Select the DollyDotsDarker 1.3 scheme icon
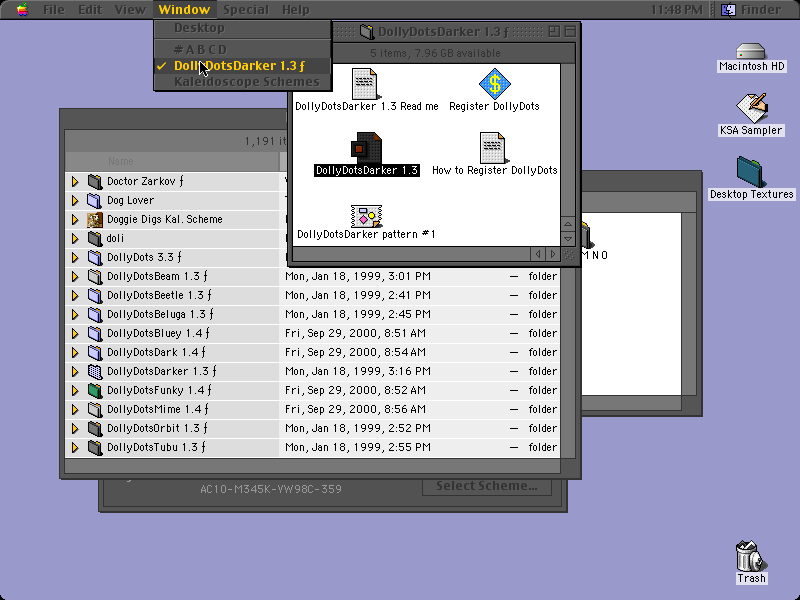The width and height of the screenshot is (800, 600). pyautogui.click(x=366, y=148)
